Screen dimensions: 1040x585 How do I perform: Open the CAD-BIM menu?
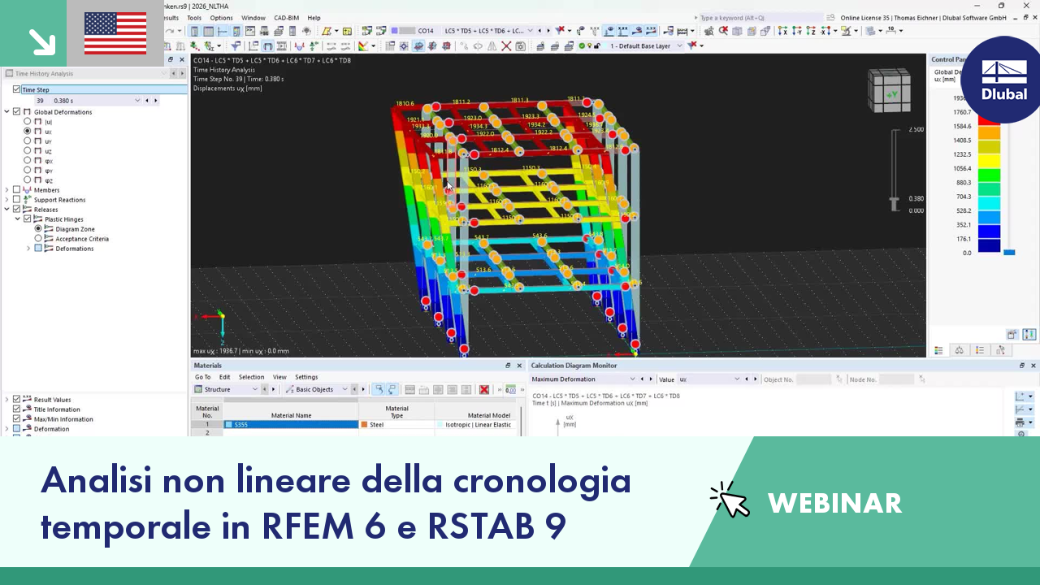(x=287, y=18)
